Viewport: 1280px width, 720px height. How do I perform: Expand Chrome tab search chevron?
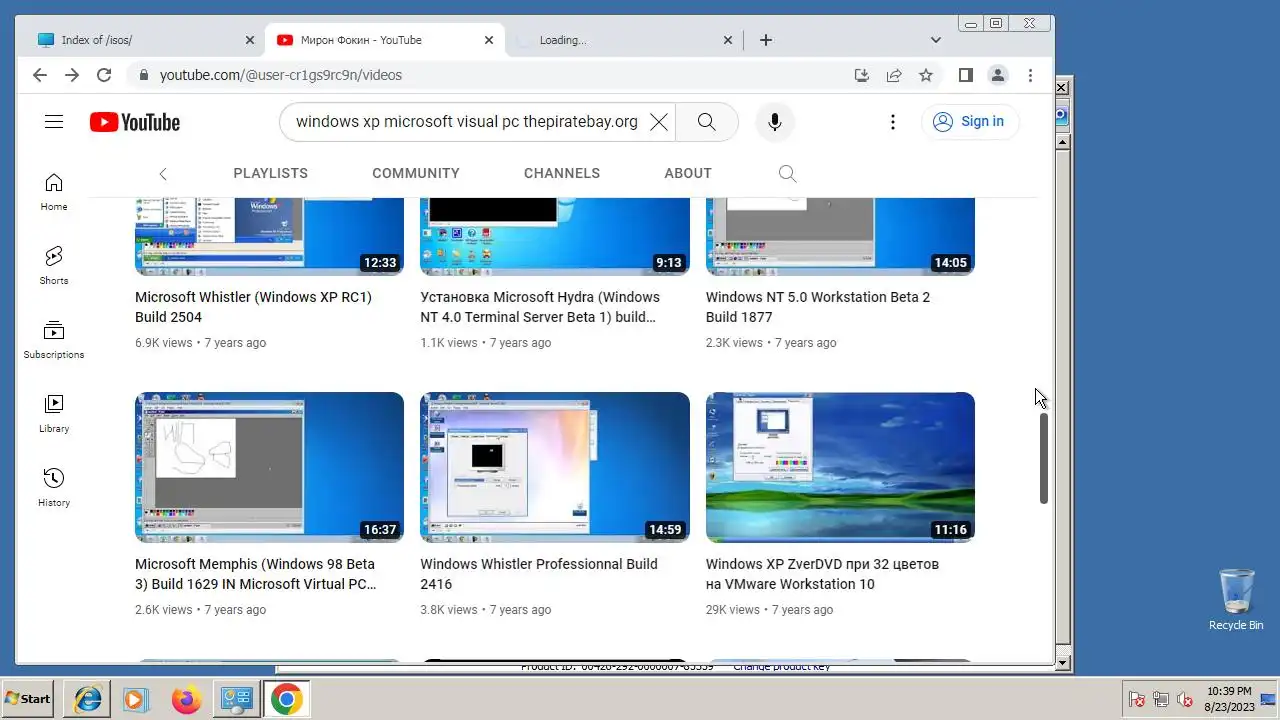936,40
